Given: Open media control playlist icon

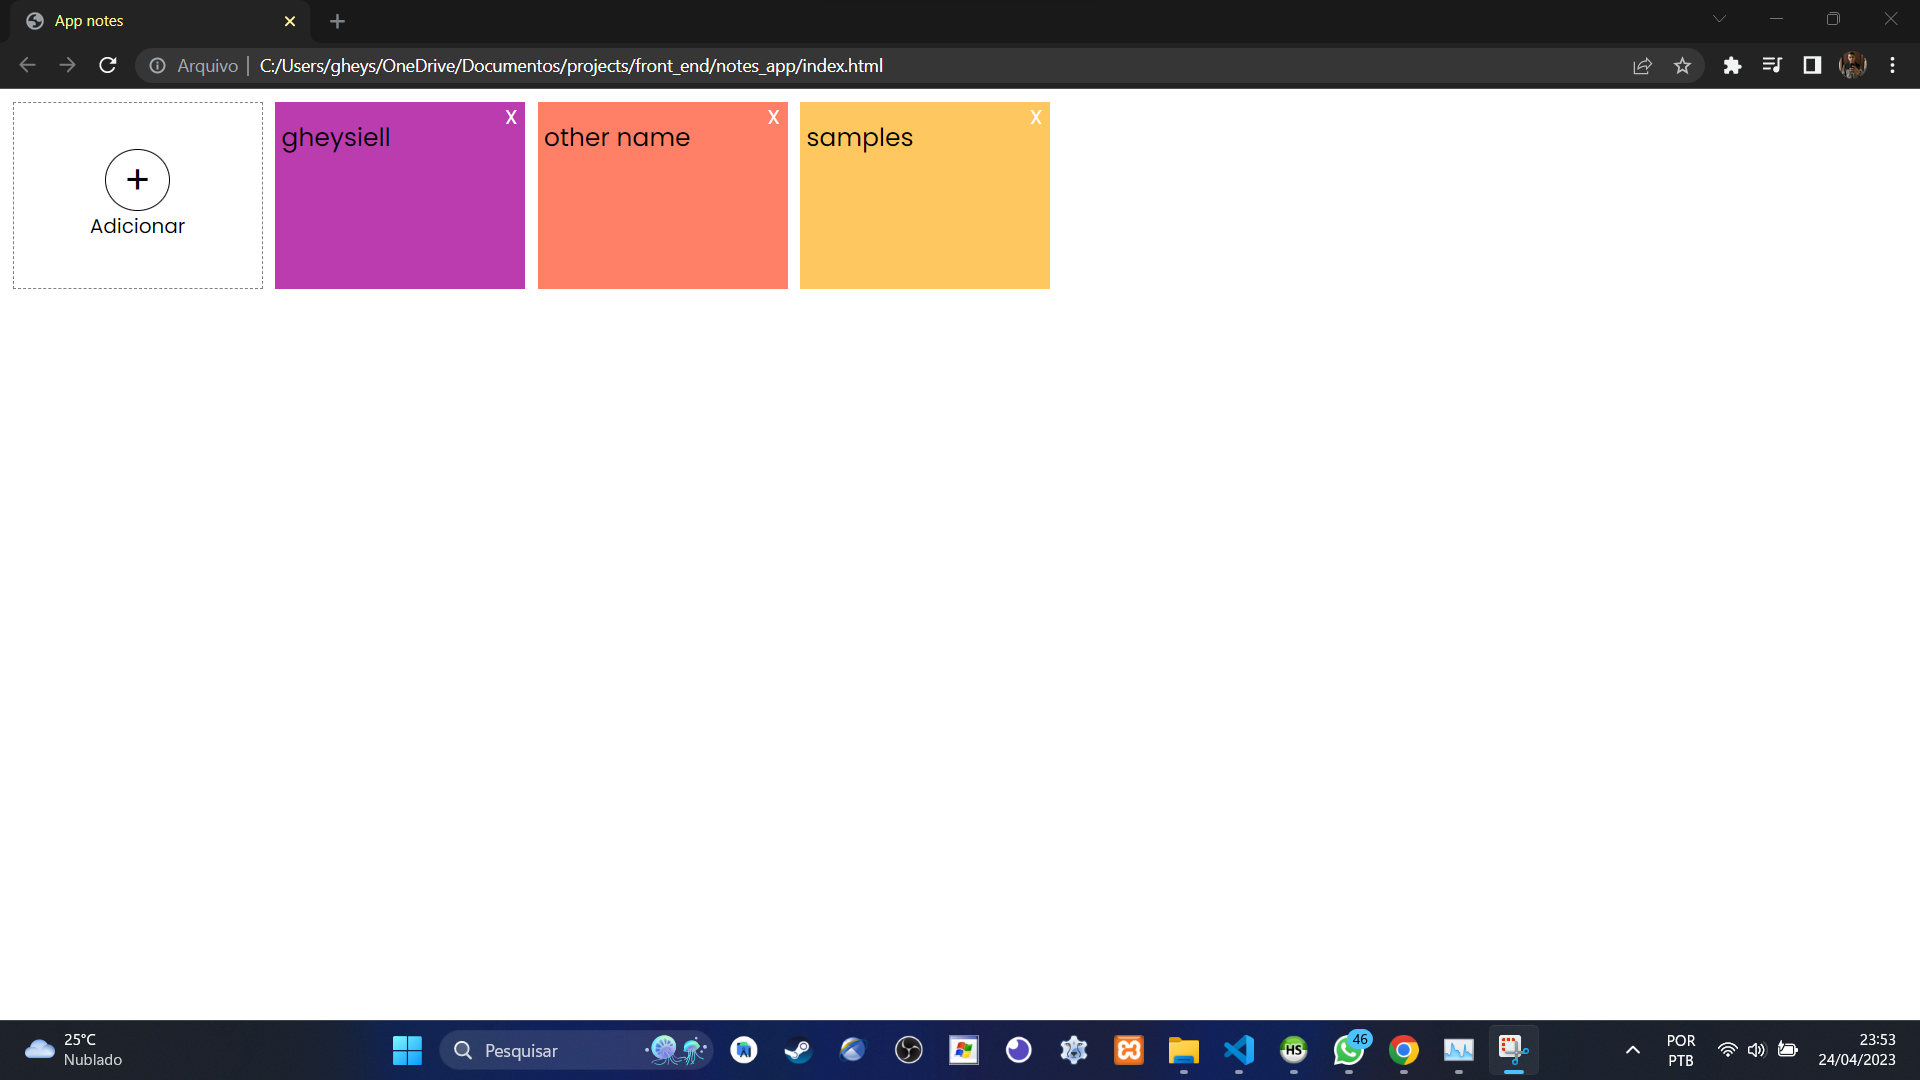Looking at the screenshot, I should click(x=1772, y=66).
